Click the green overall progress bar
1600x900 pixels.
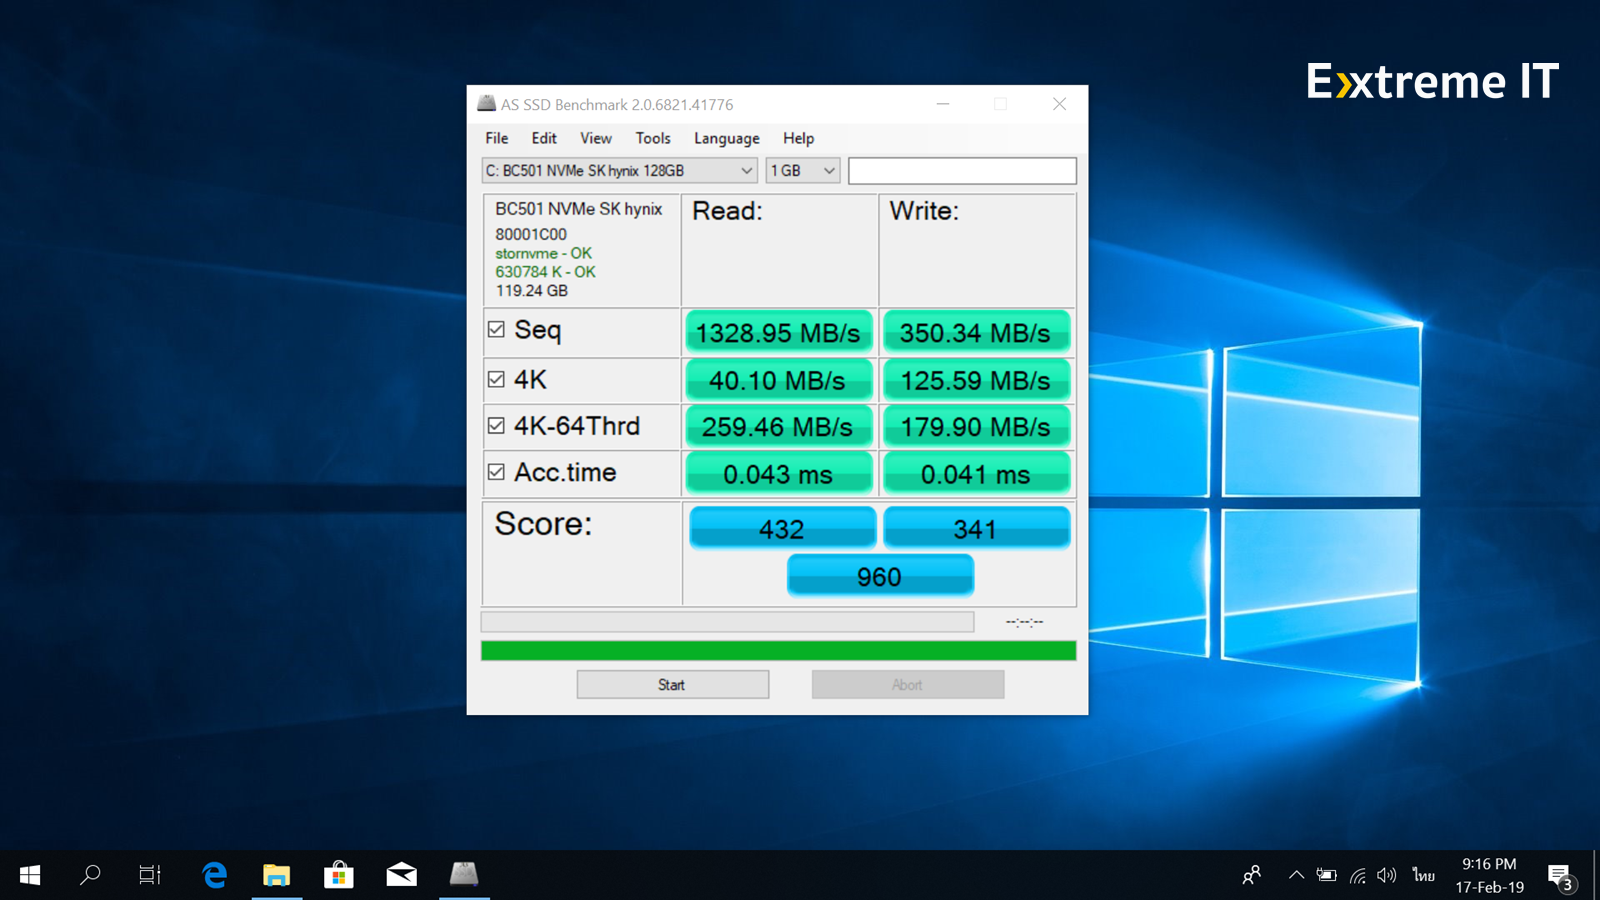(778, 650)
